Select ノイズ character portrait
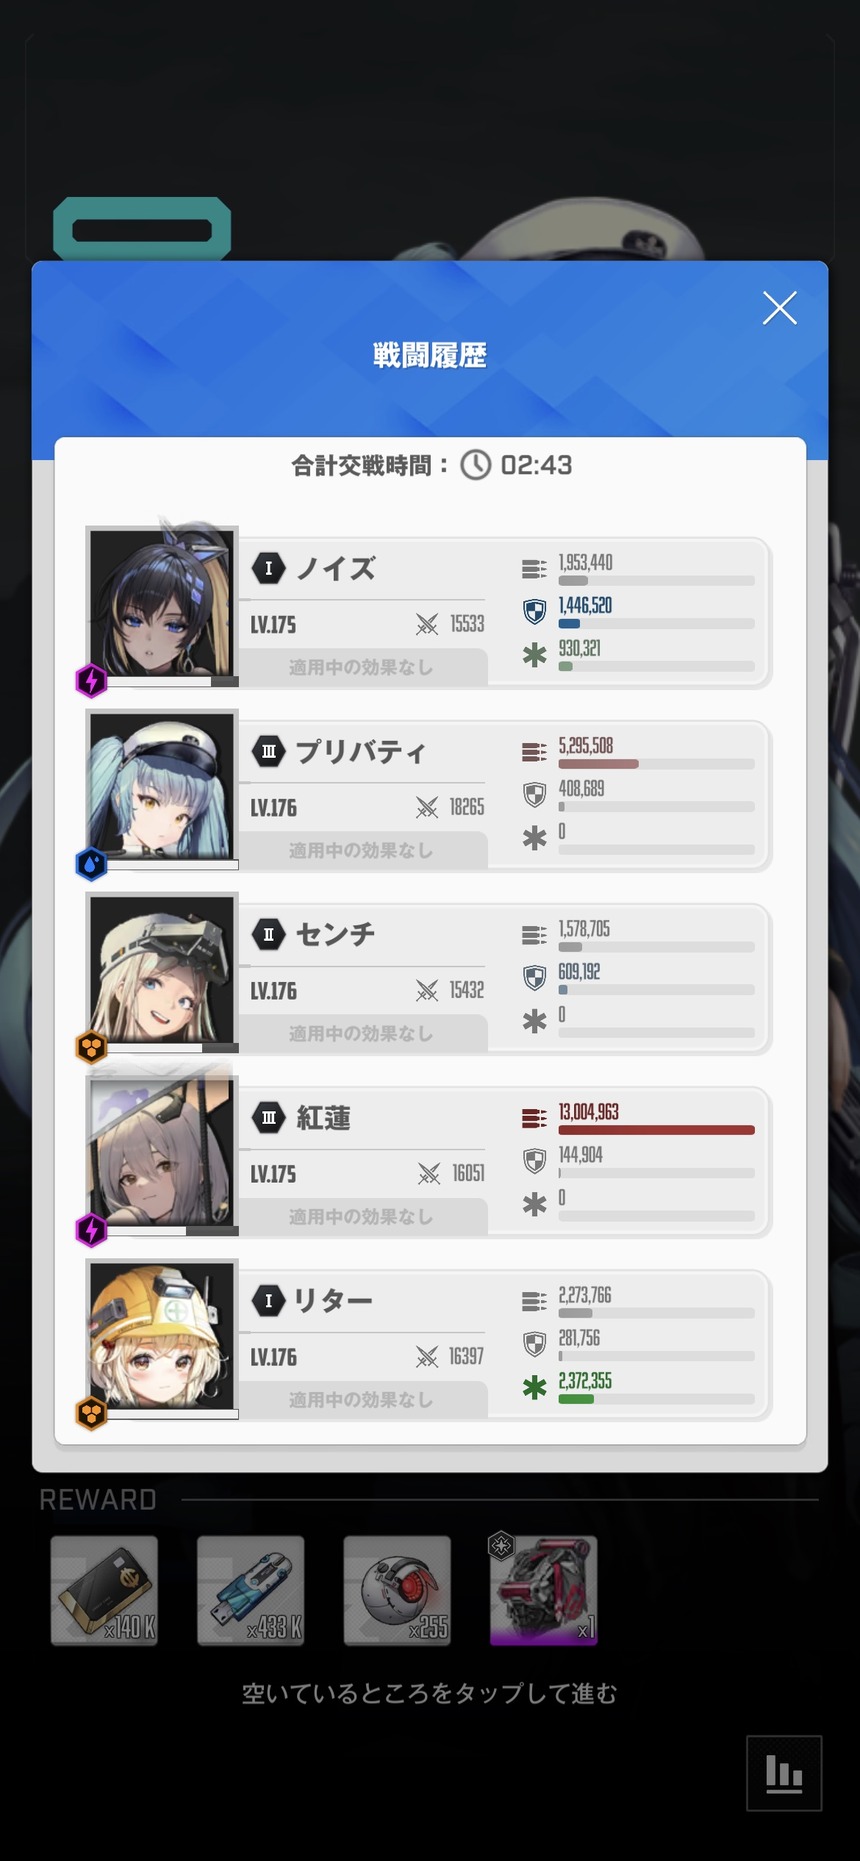The image size is (860, 1861). coord(162,603)
